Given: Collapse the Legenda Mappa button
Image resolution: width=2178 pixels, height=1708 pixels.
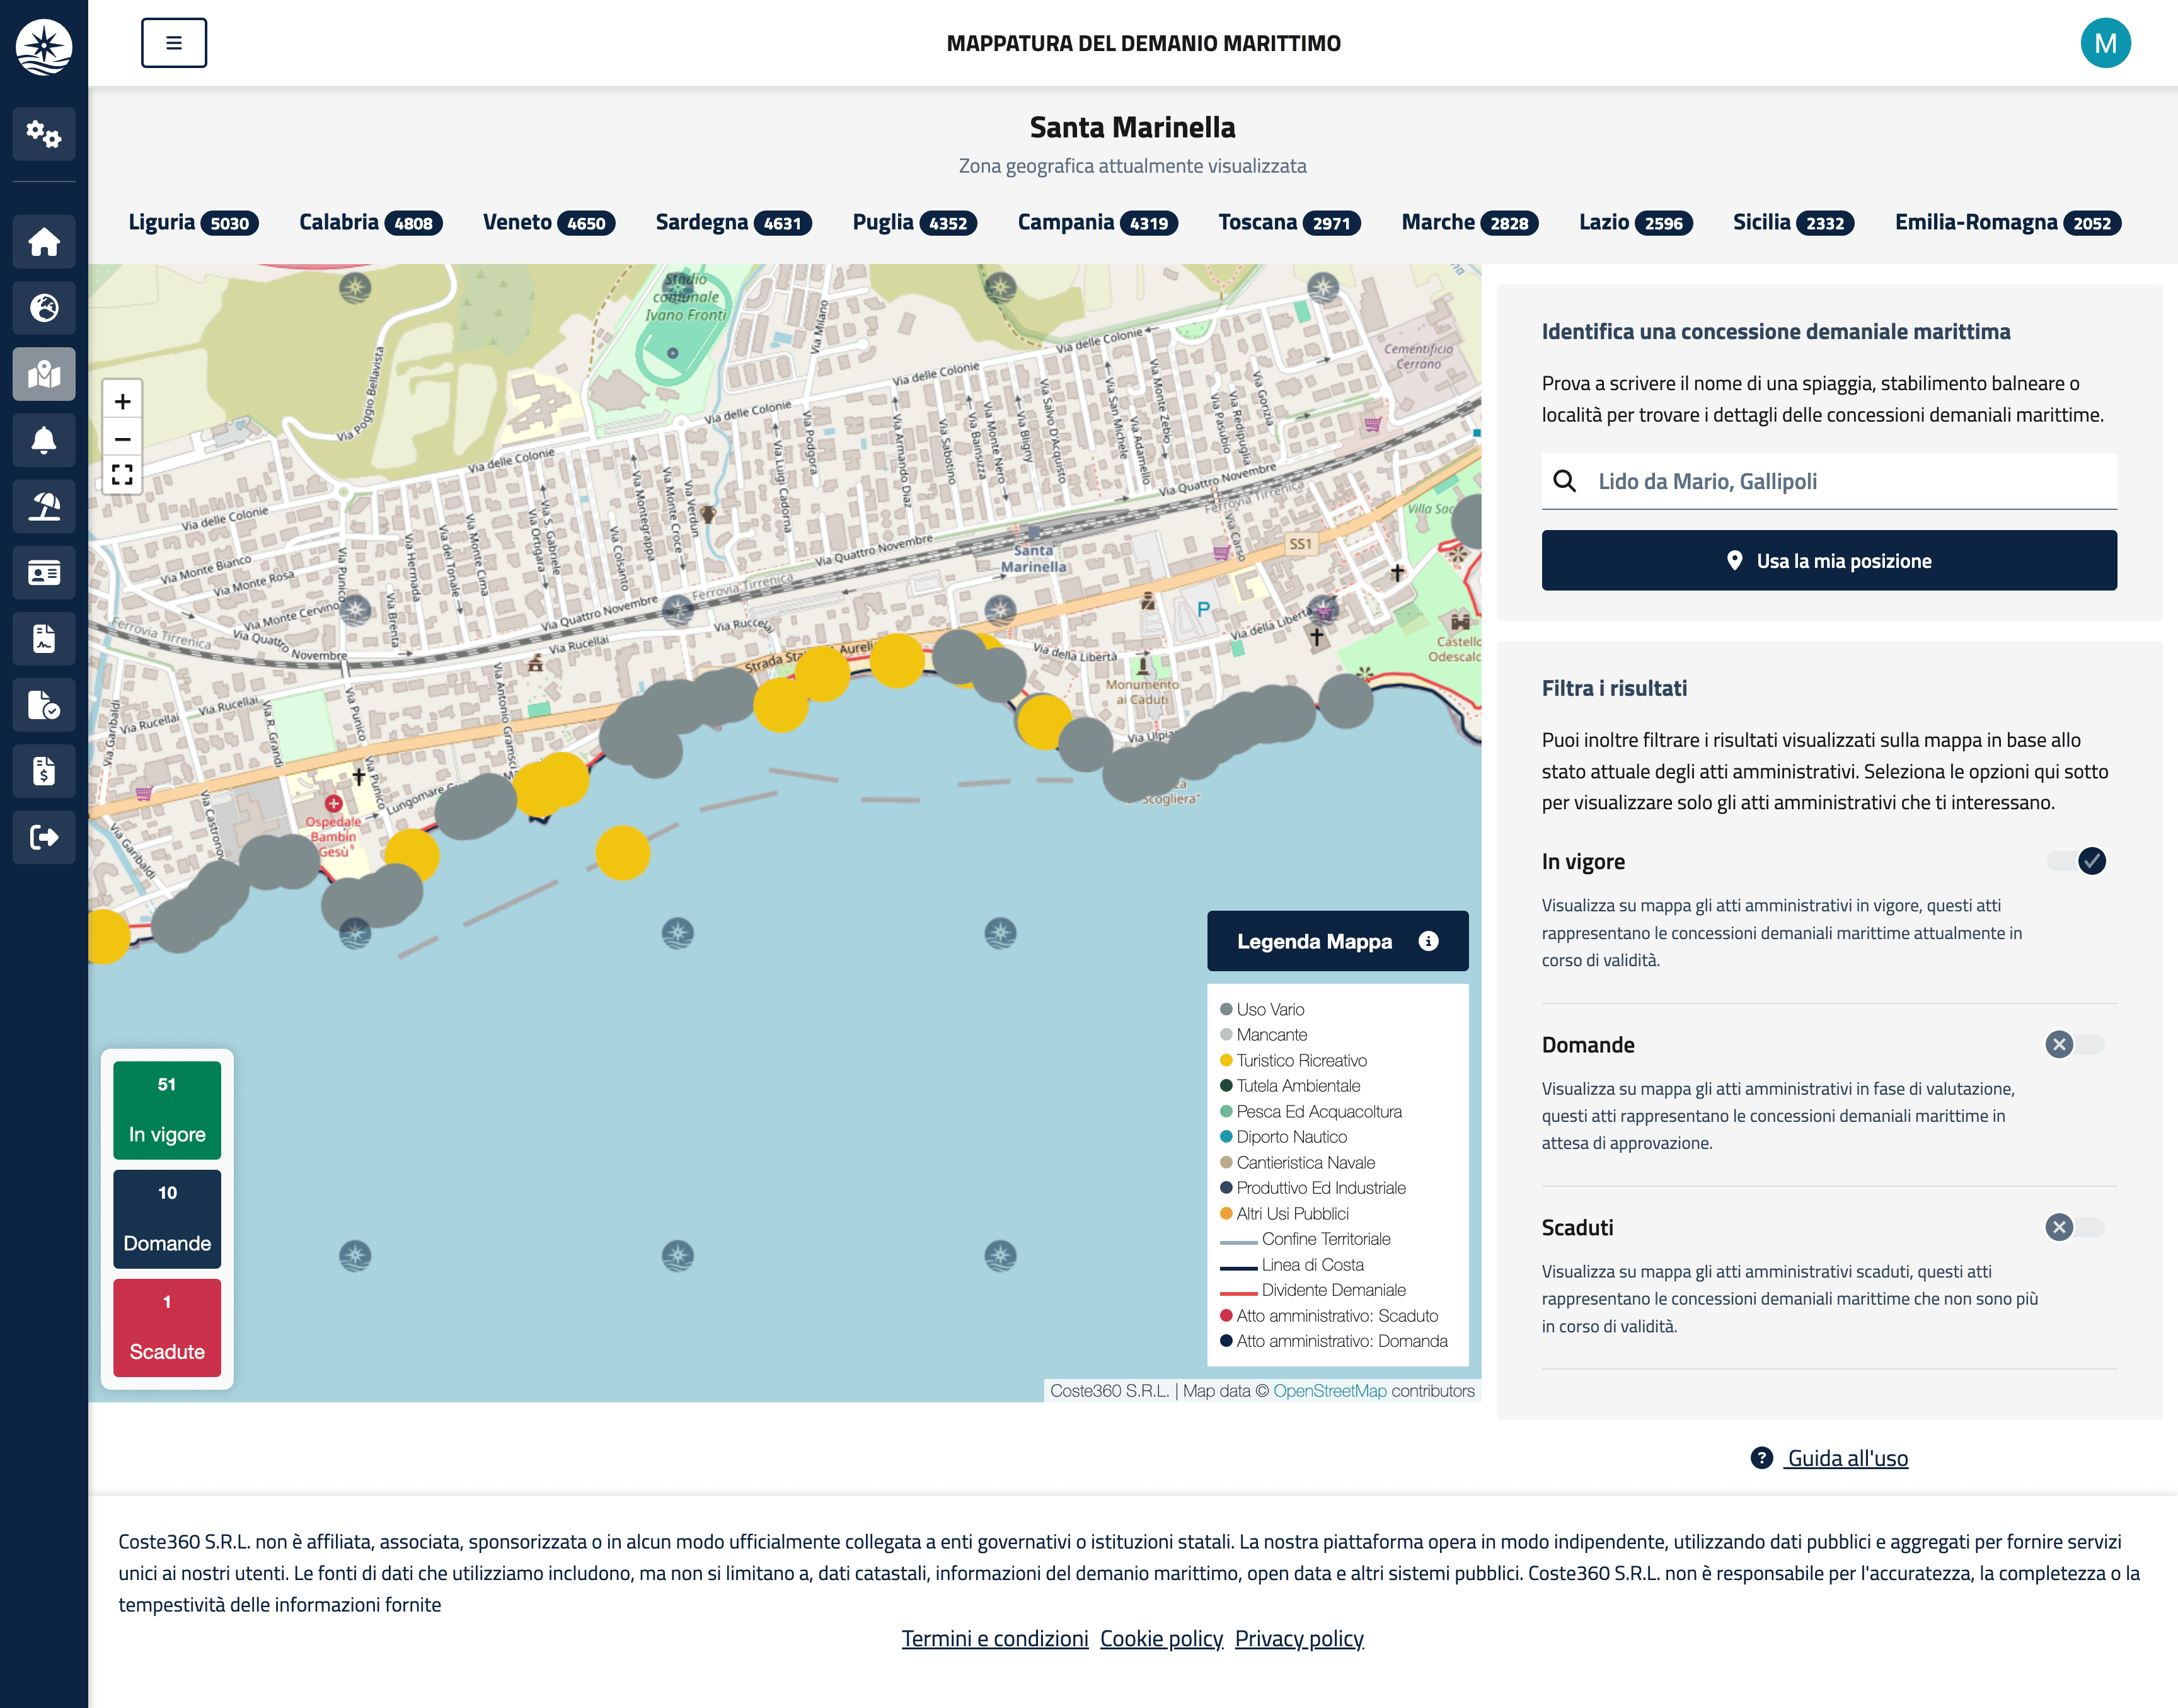Looking at the screenshot, I should pos(1337,941).
